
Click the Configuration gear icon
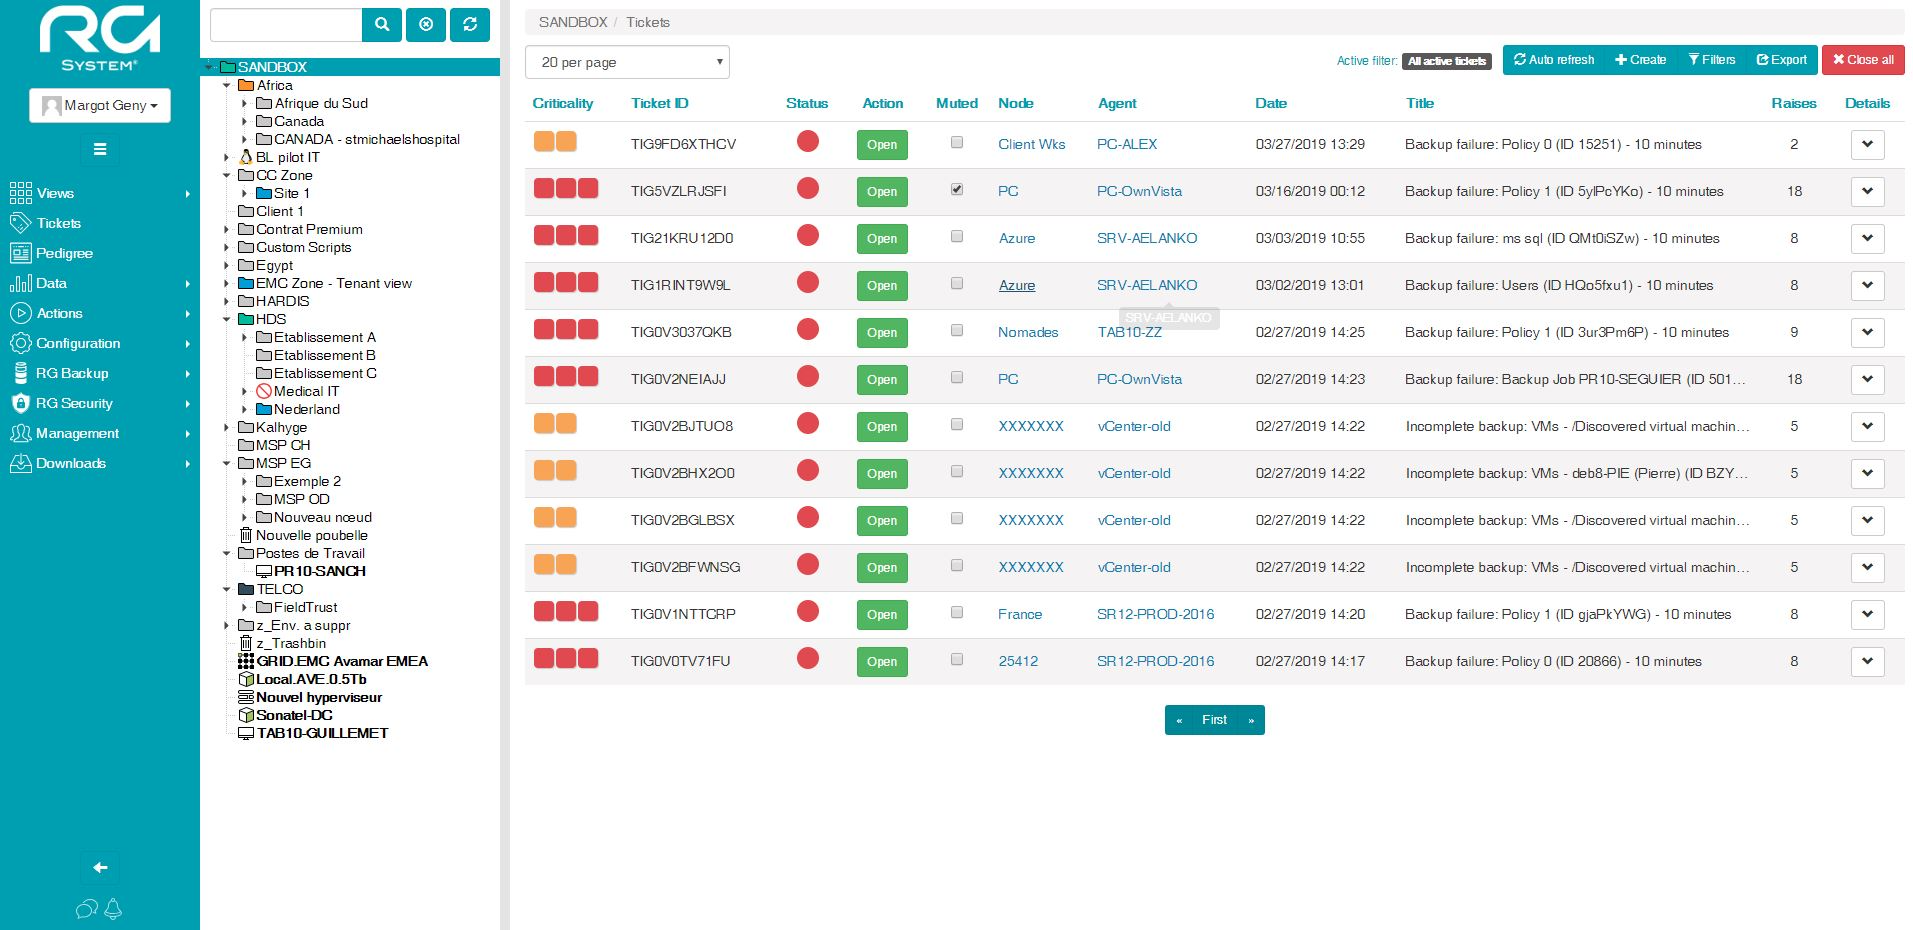tap(20, 343)
